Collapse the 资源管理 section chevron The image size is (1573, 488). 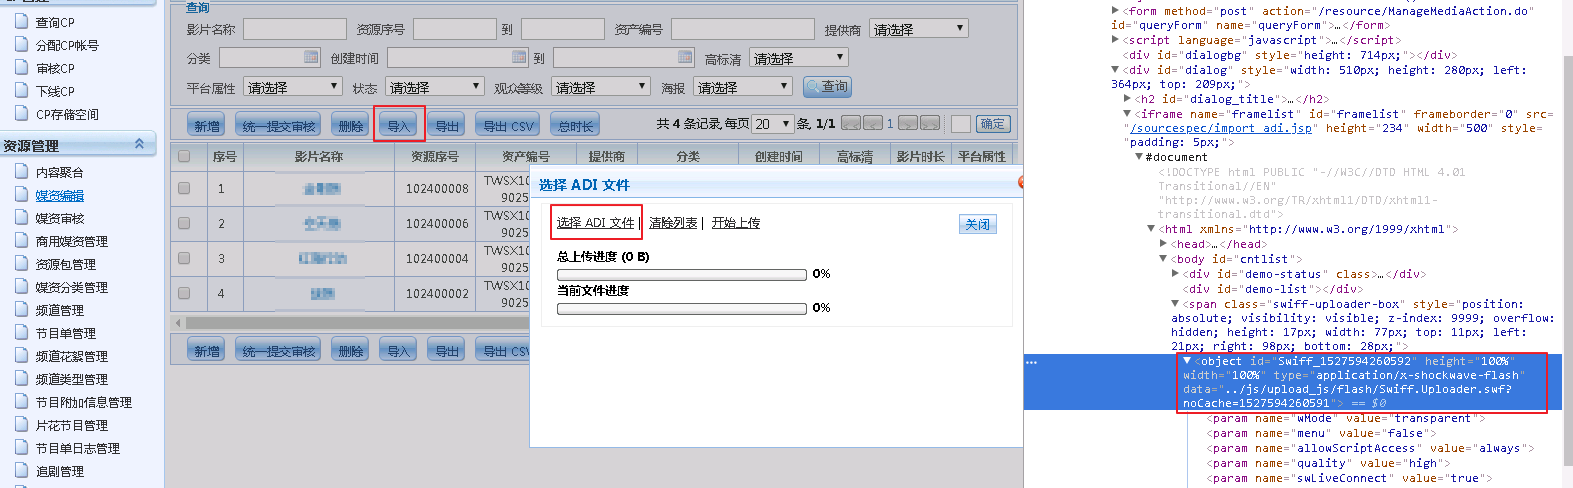pyautogui.click(x=139, y=144)
